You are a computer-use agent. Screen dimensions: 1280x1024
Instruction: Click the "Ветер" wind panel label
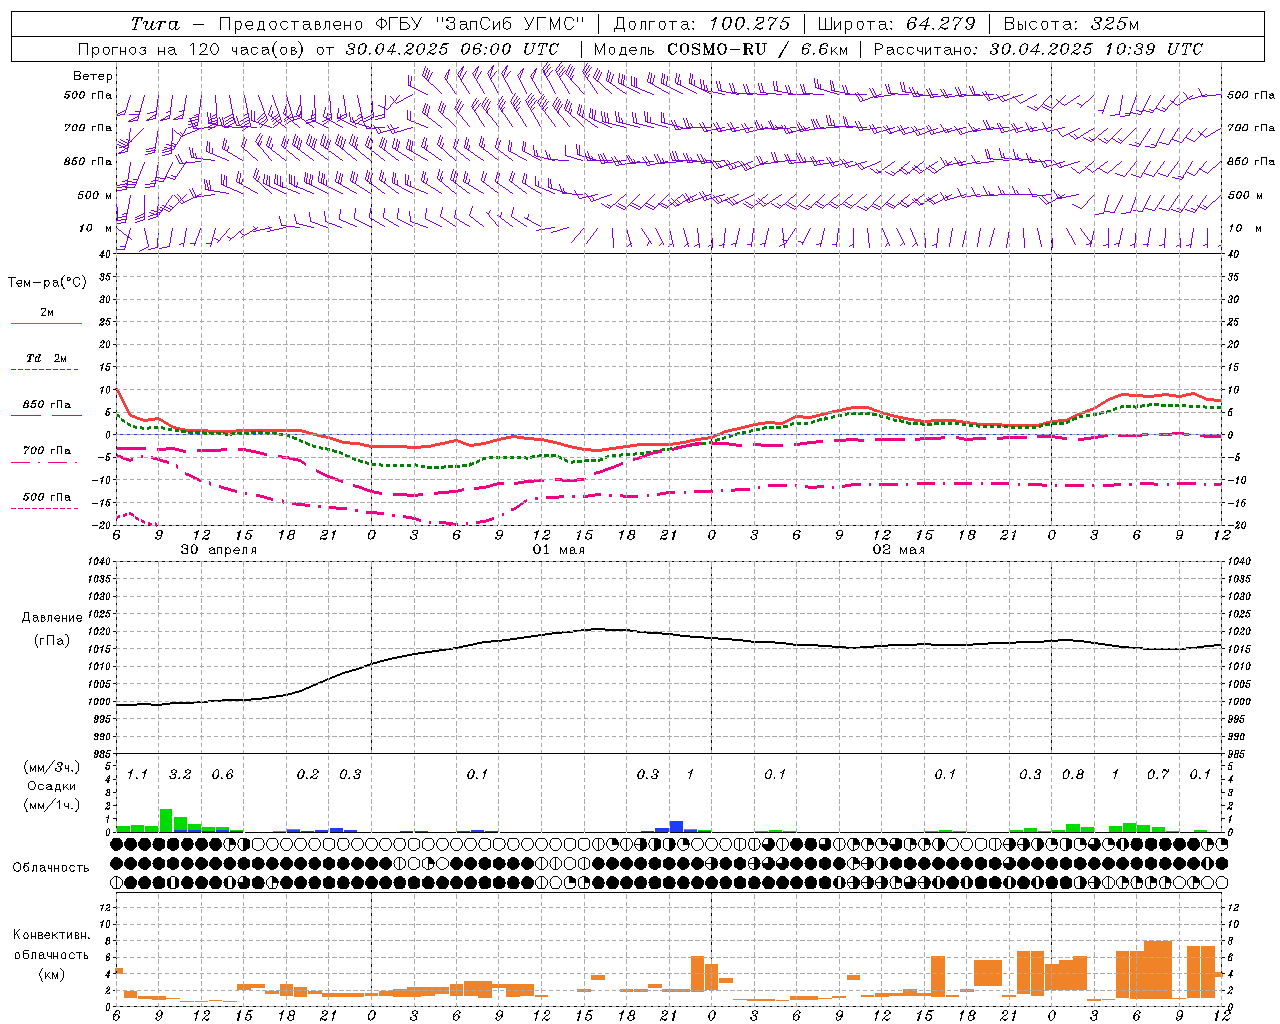pos(92,76)
